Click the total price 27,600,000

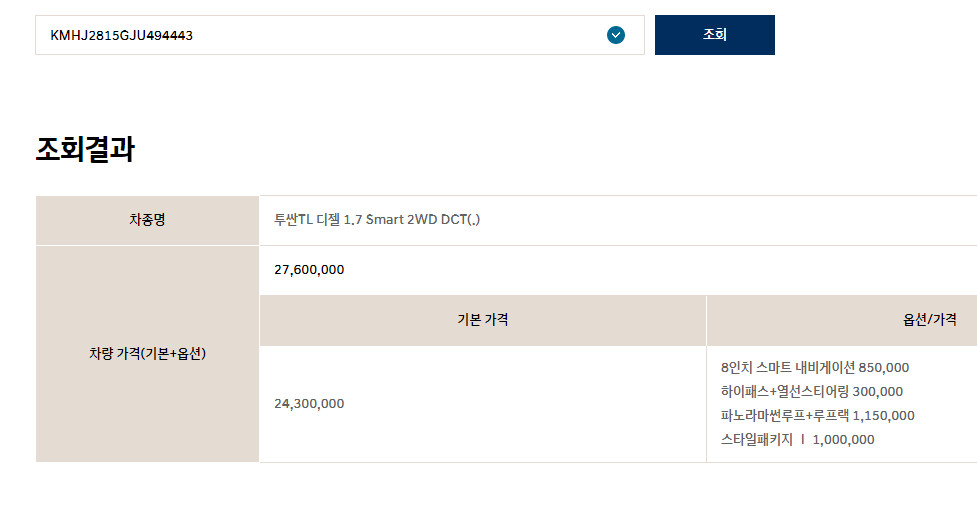(309, 270)
